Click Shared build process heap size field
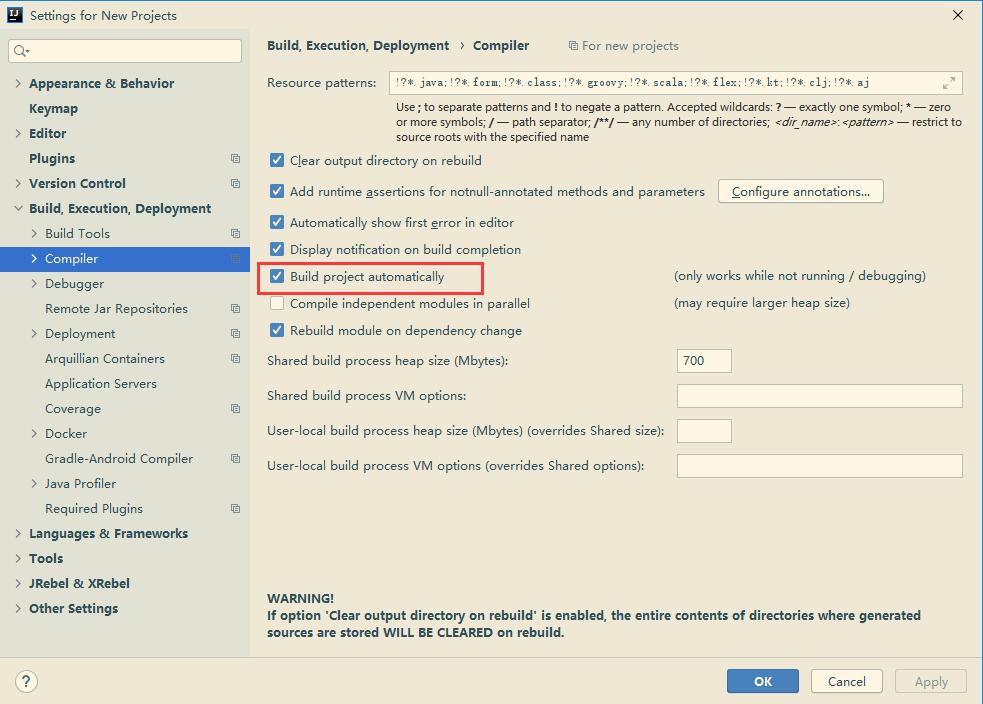This screenshot has width=983, height=704. click(704, 361)
